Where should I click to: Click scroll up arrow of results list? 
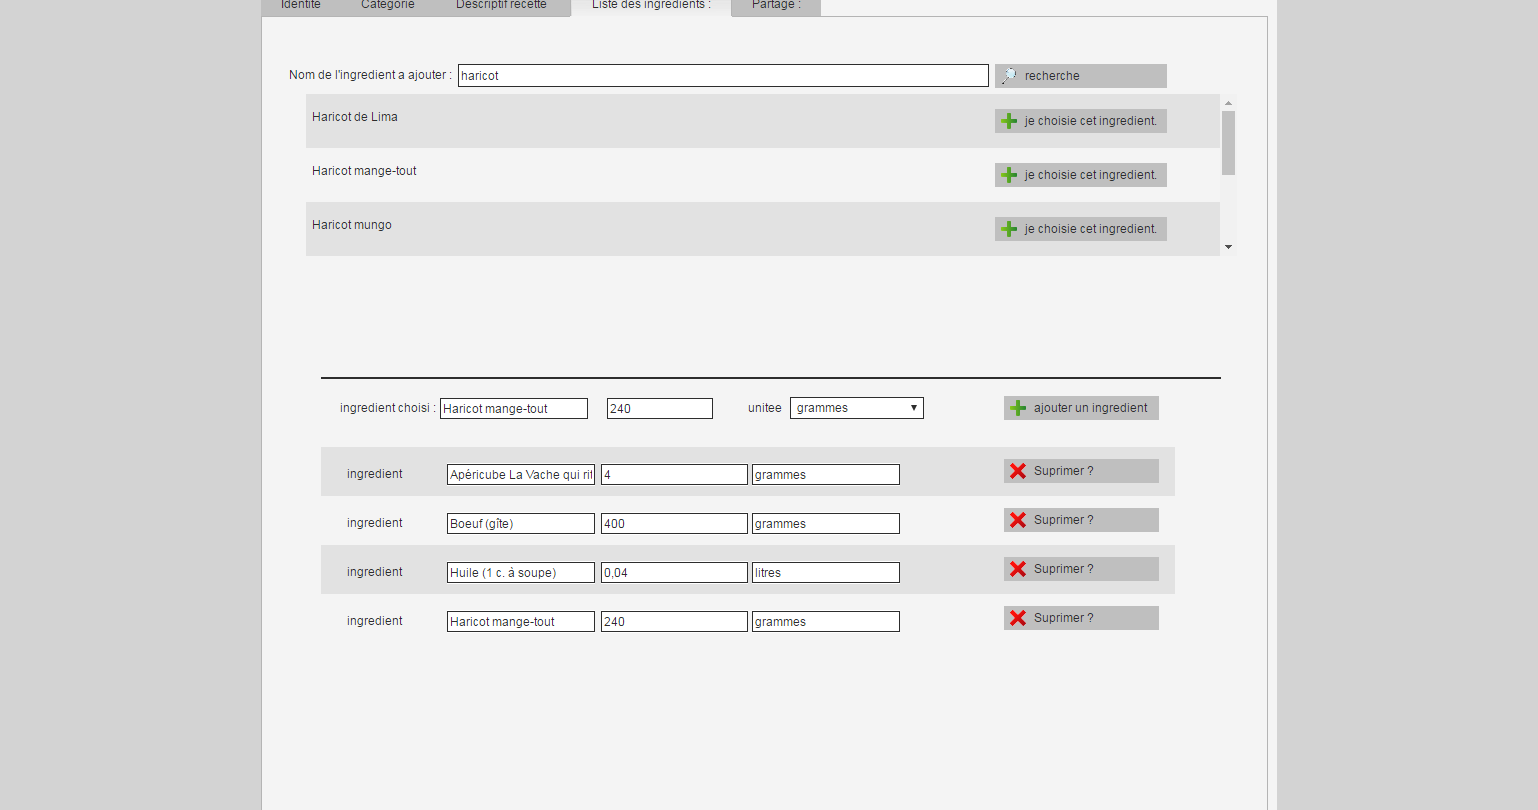pos(1228,102)
